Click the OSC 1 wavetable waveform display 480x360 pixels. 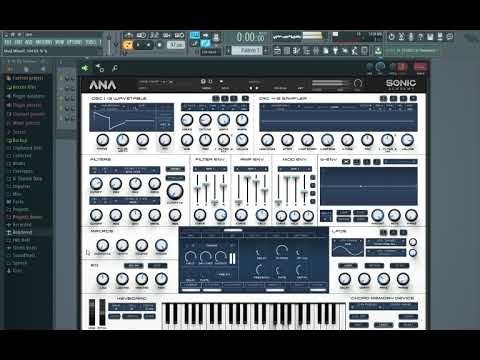[132, 117]
